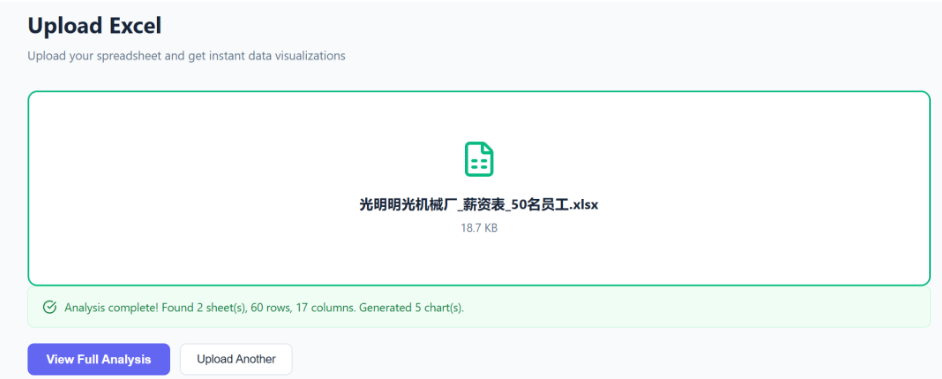Select the uploaded file name 薪资表_50名员工.xlsx

(x=479, y=205)
